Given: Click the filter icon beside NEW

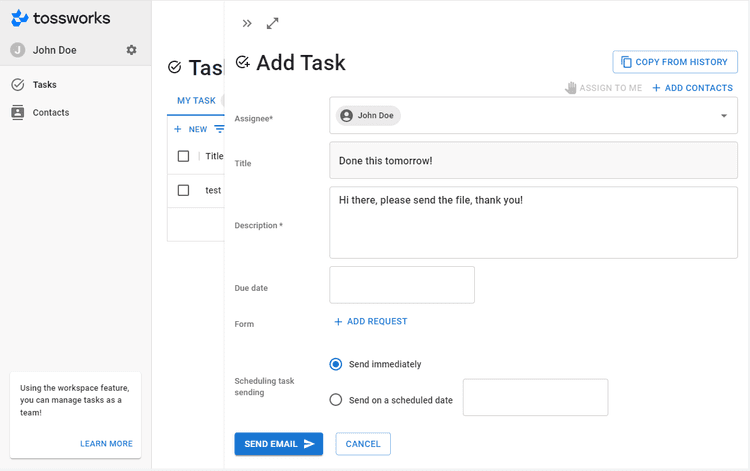Looking at the screenshot, I should pos(218,129).
